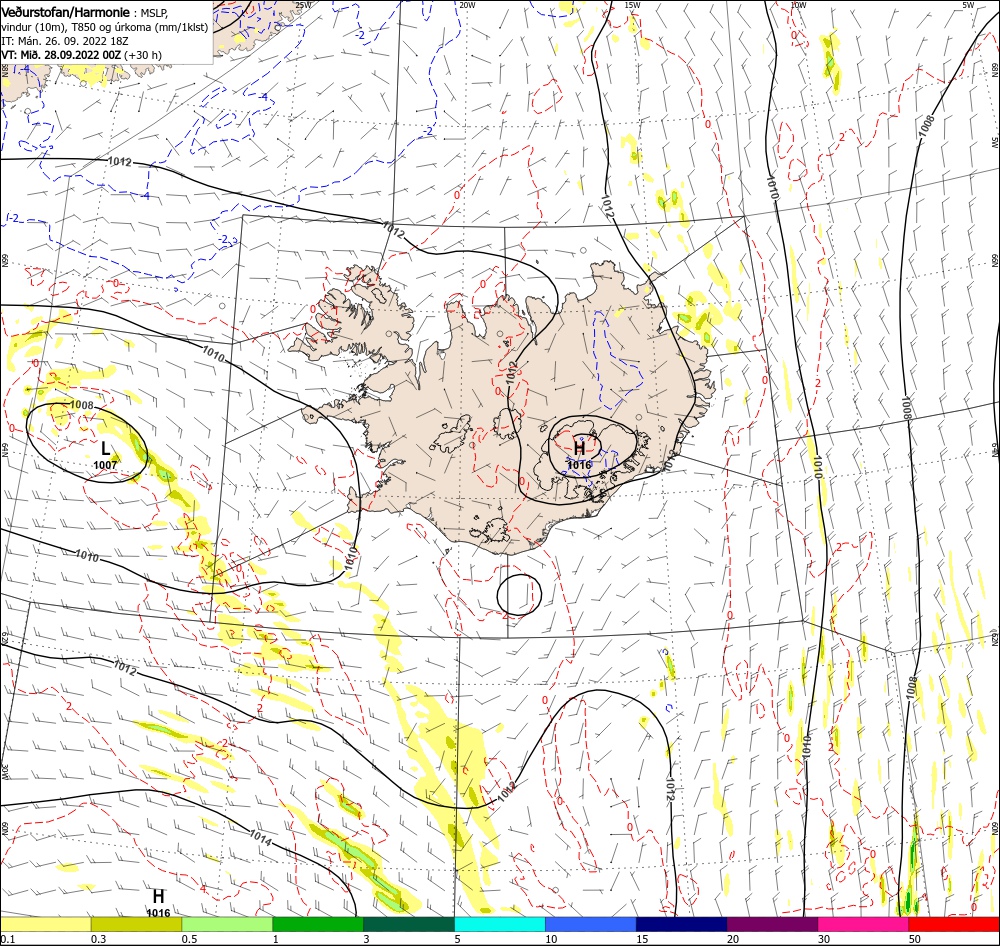This screenshot has height=946, width=1000.
Task: Click the legend value 15
Action: click(x=642, y=939)
